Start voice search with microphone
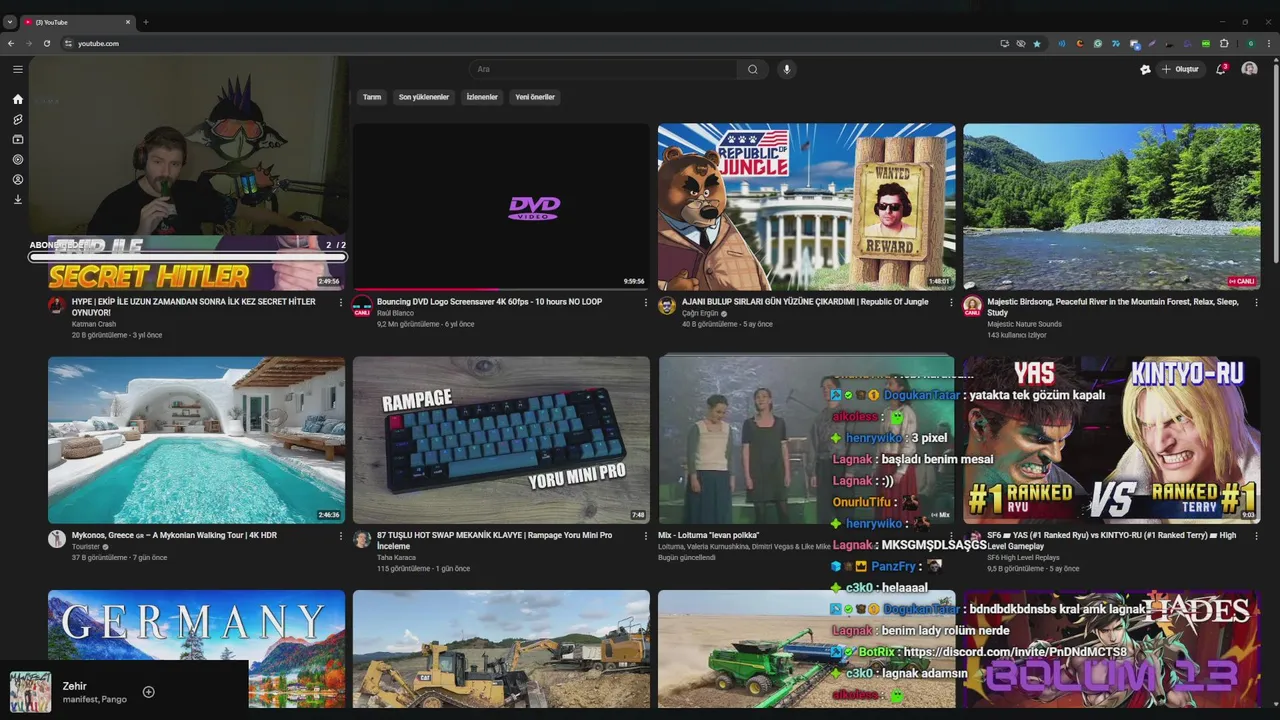Image resolution: width=1280 pixels, height=720 pixels. 786,69
